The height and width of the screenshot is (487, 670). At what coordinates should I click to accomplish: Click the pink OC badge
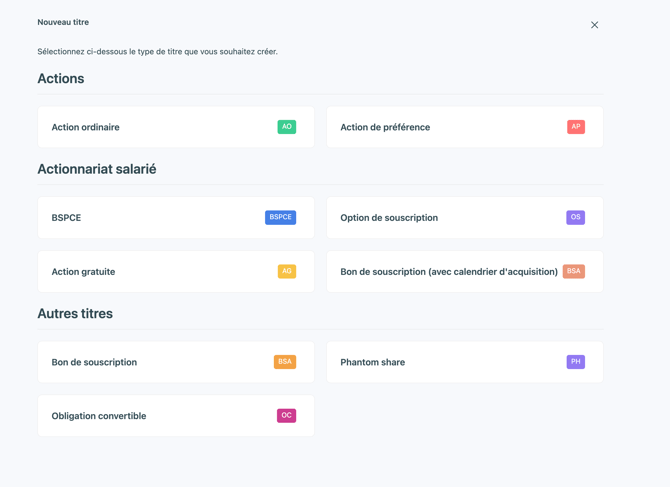[x=286, y=416]
